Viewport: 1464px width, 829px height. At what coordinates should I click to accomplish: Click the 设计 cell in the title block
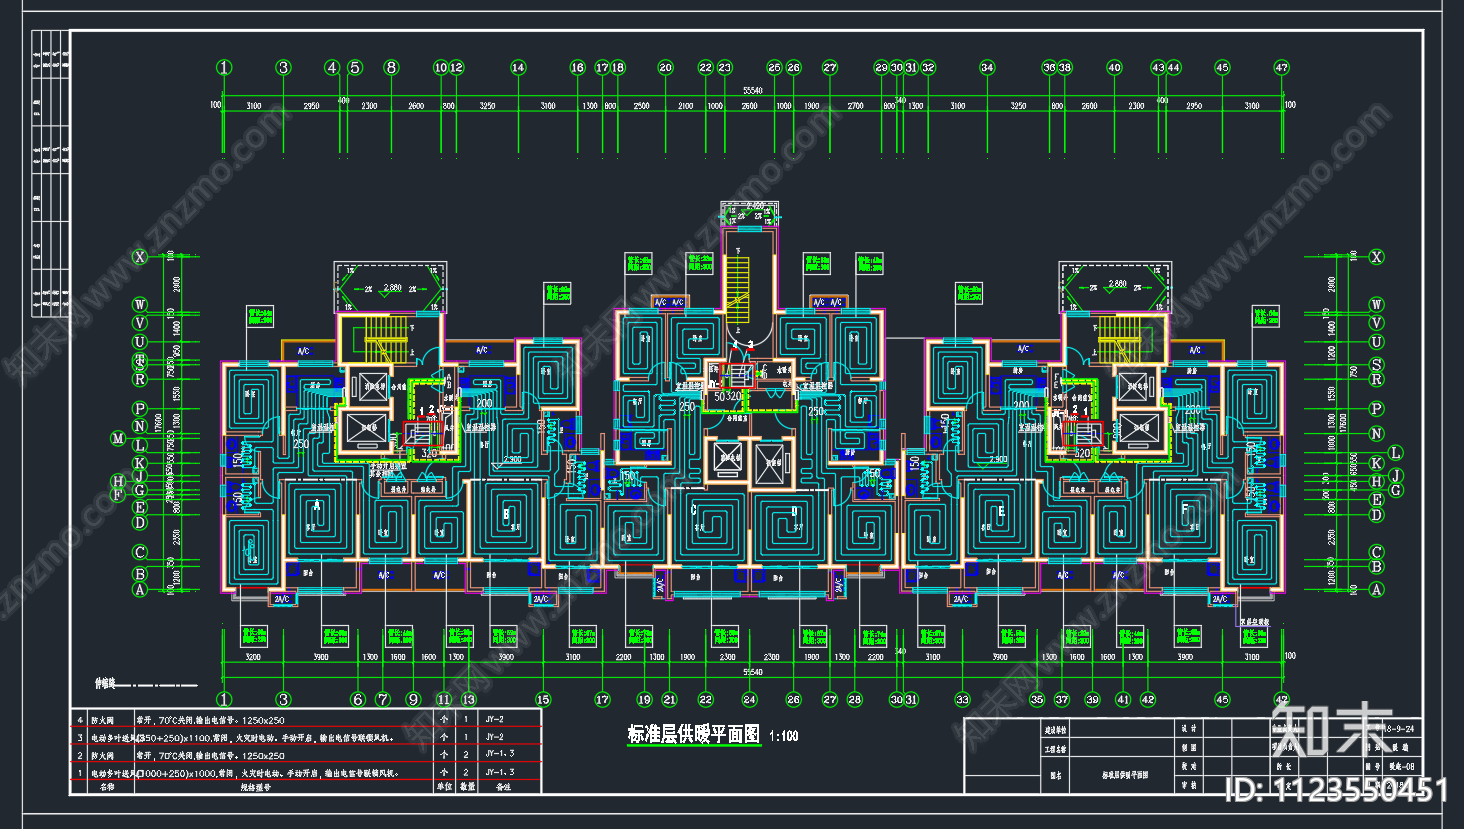point(1189,729)
